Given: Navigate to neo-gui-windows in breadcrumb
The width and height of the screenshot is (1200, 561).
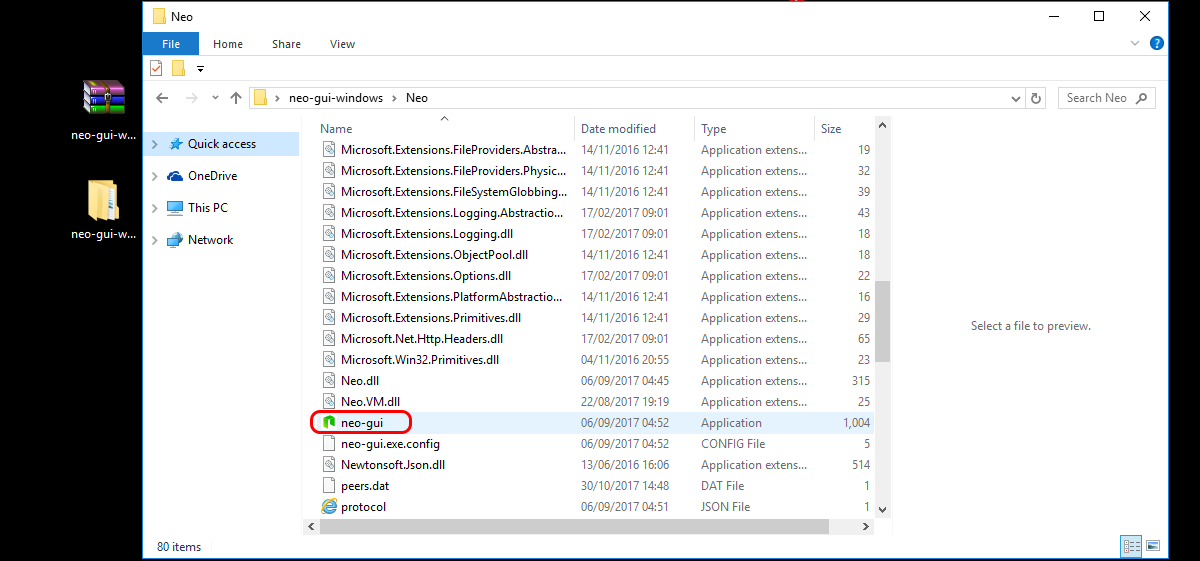Looking at the screenshot, I should point(336,98).
